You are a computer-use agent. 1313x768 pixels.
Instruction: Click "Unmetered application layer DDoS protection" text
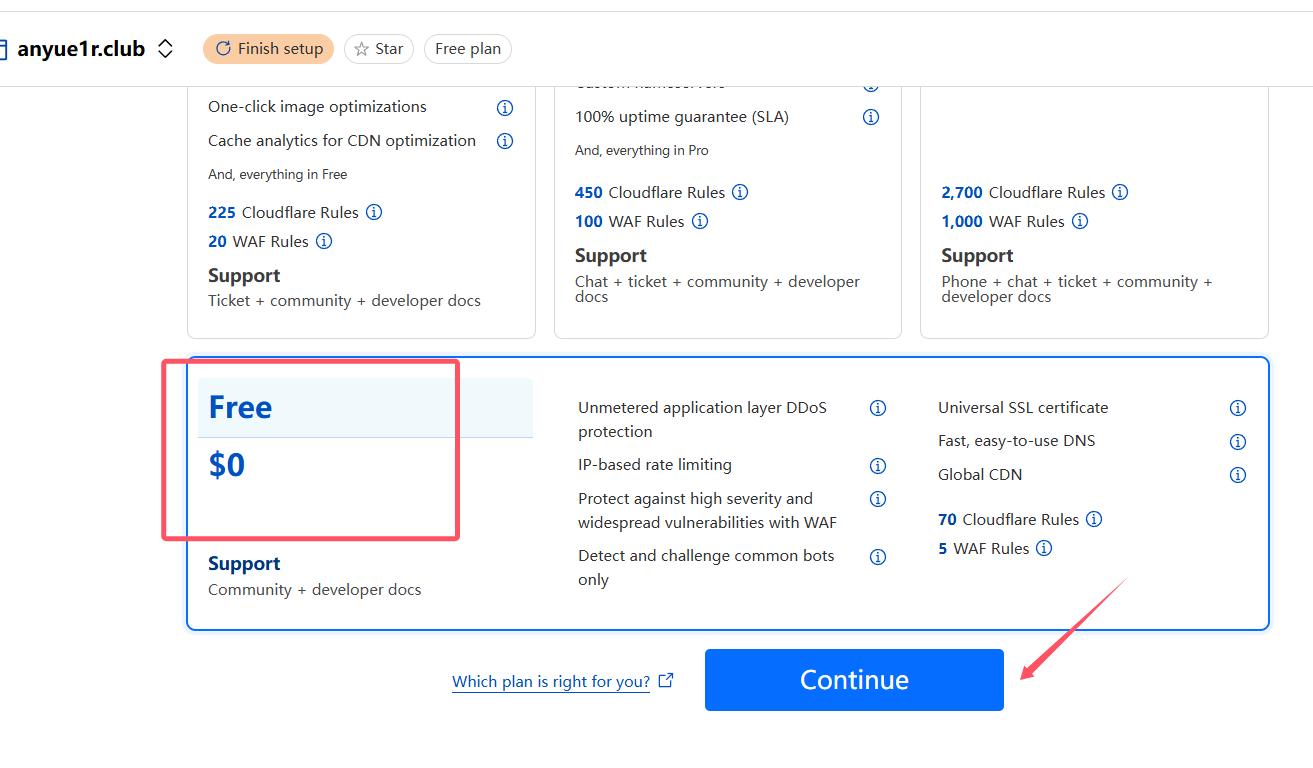[702, 420]
